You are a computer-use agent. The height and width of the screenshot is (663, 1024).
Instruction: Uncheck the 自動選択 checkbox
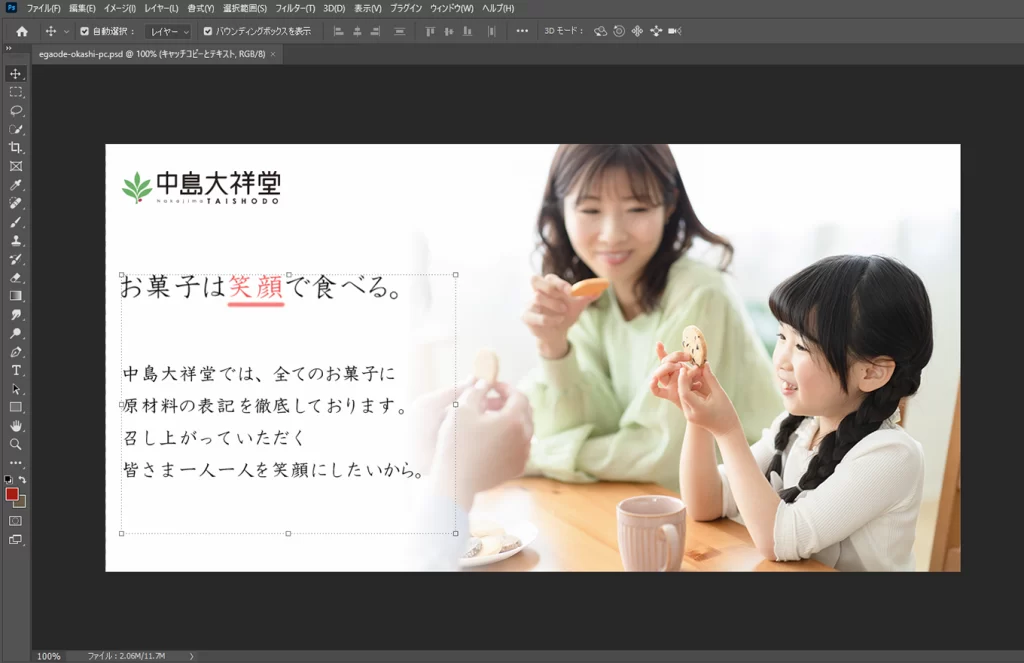(x=84, y=31)
